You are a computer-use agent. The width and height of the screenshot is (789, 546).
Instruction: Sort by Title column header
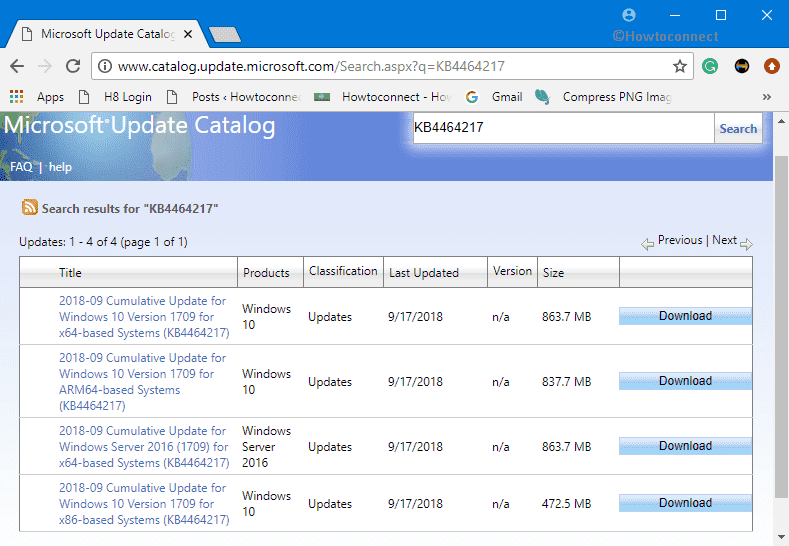[70, 273]
